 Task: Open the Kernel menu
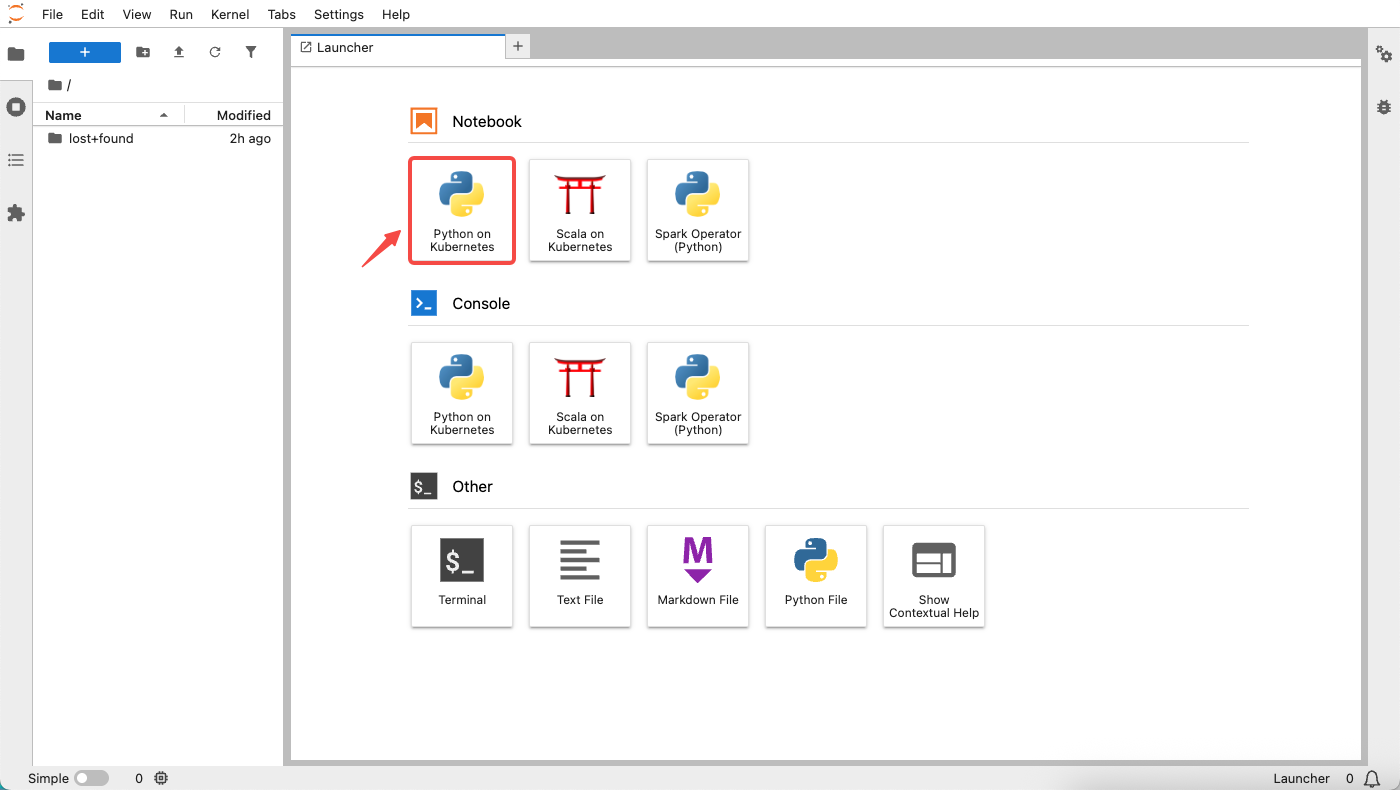point(230,14)
